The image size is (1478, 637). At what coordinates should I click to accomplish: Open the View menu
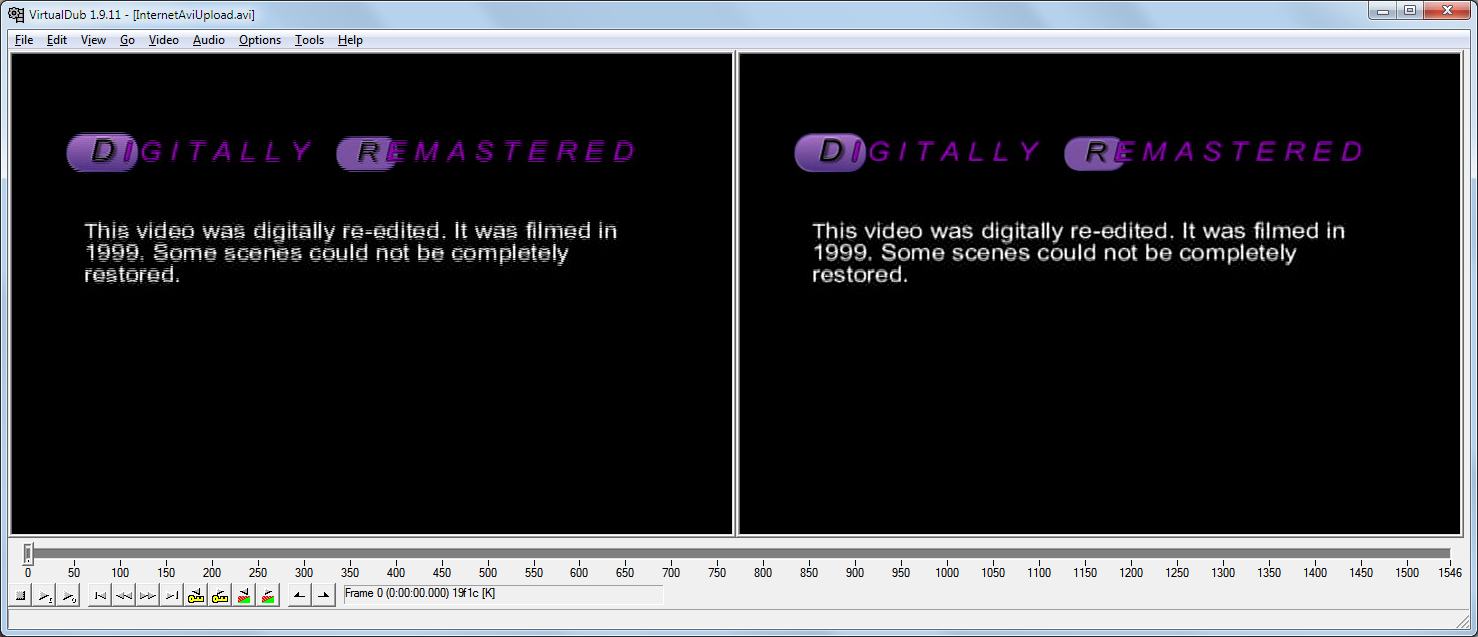[93, 40]
